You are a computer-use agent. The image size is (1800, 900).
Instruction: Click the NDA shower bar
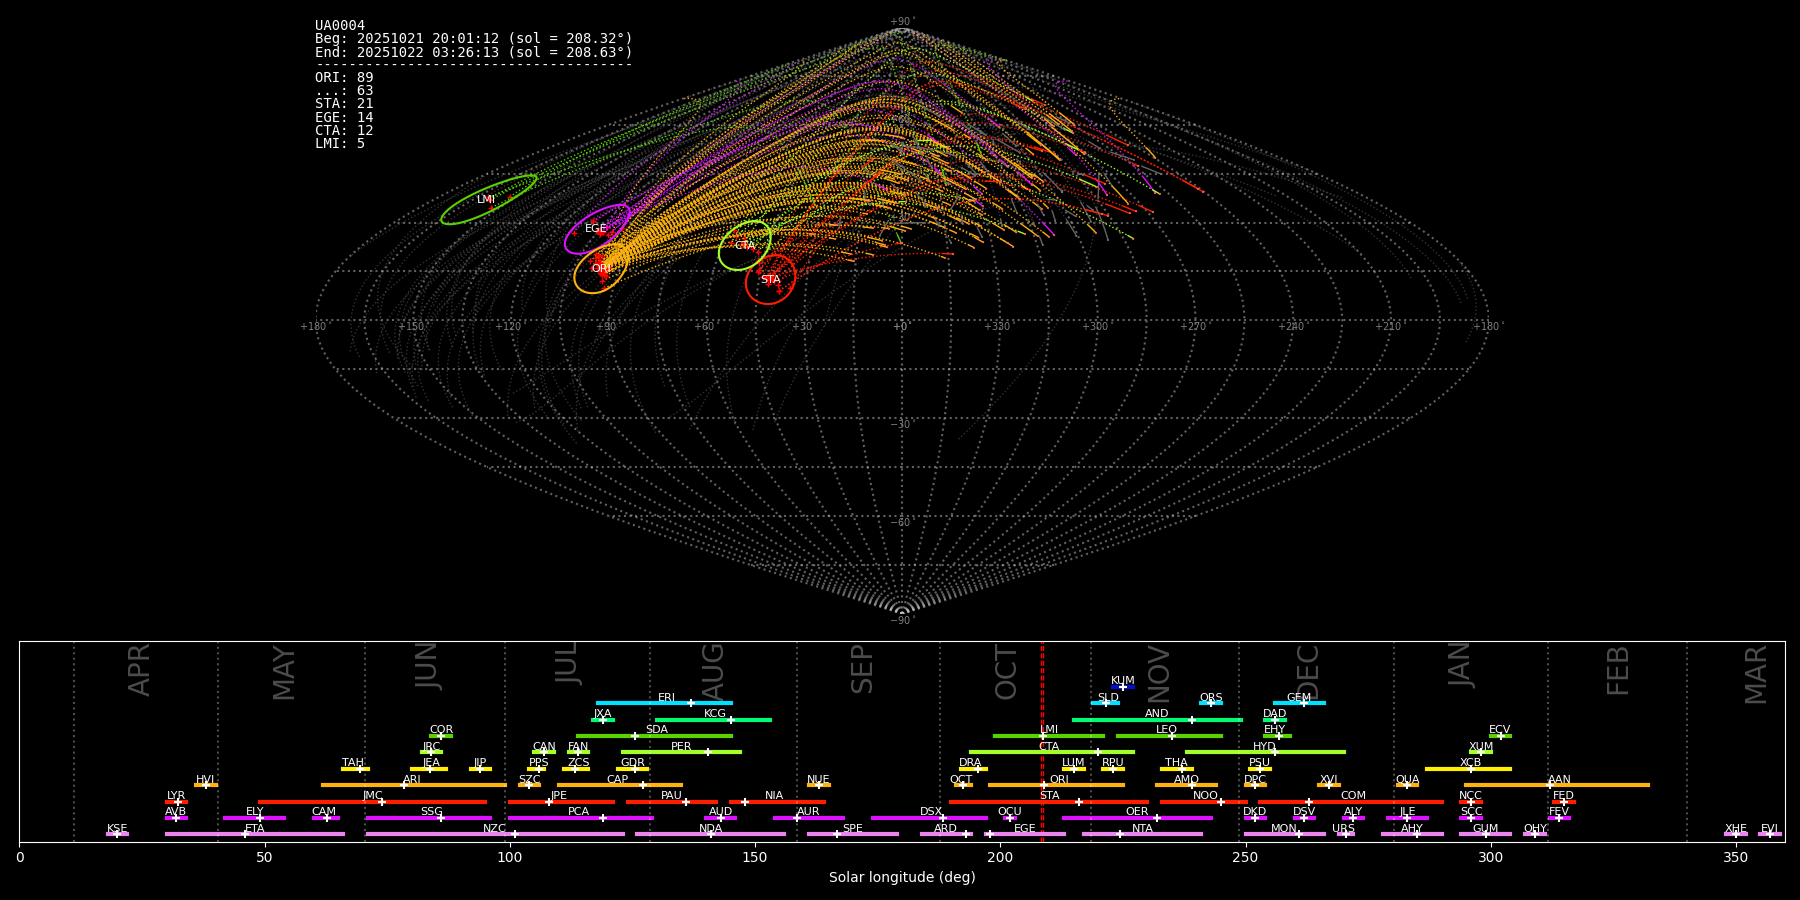point(710,834)
